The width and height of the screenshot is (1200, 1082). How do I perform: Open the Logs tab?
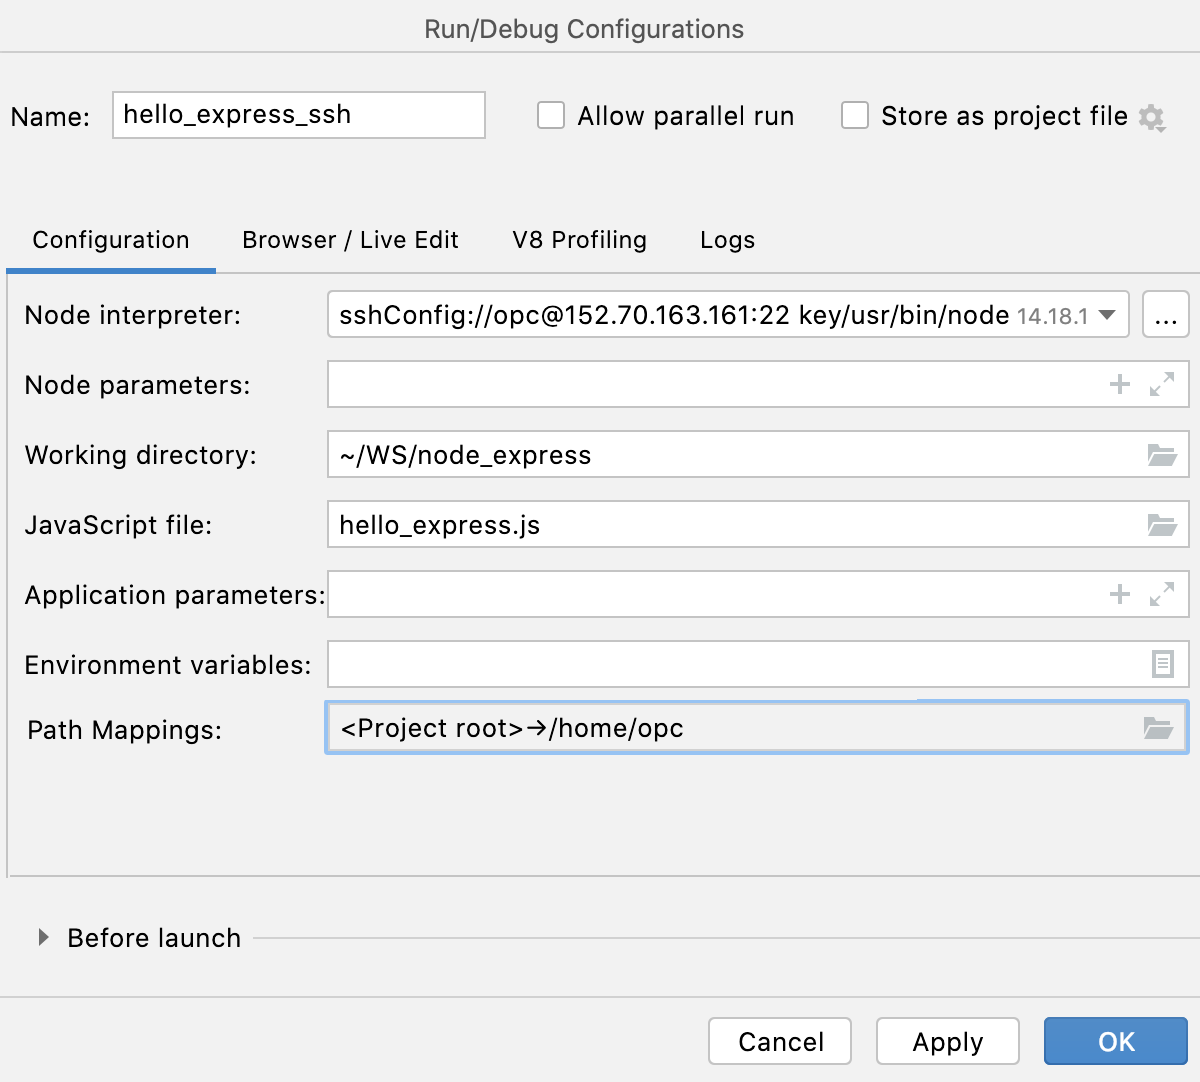click(727, 240)
